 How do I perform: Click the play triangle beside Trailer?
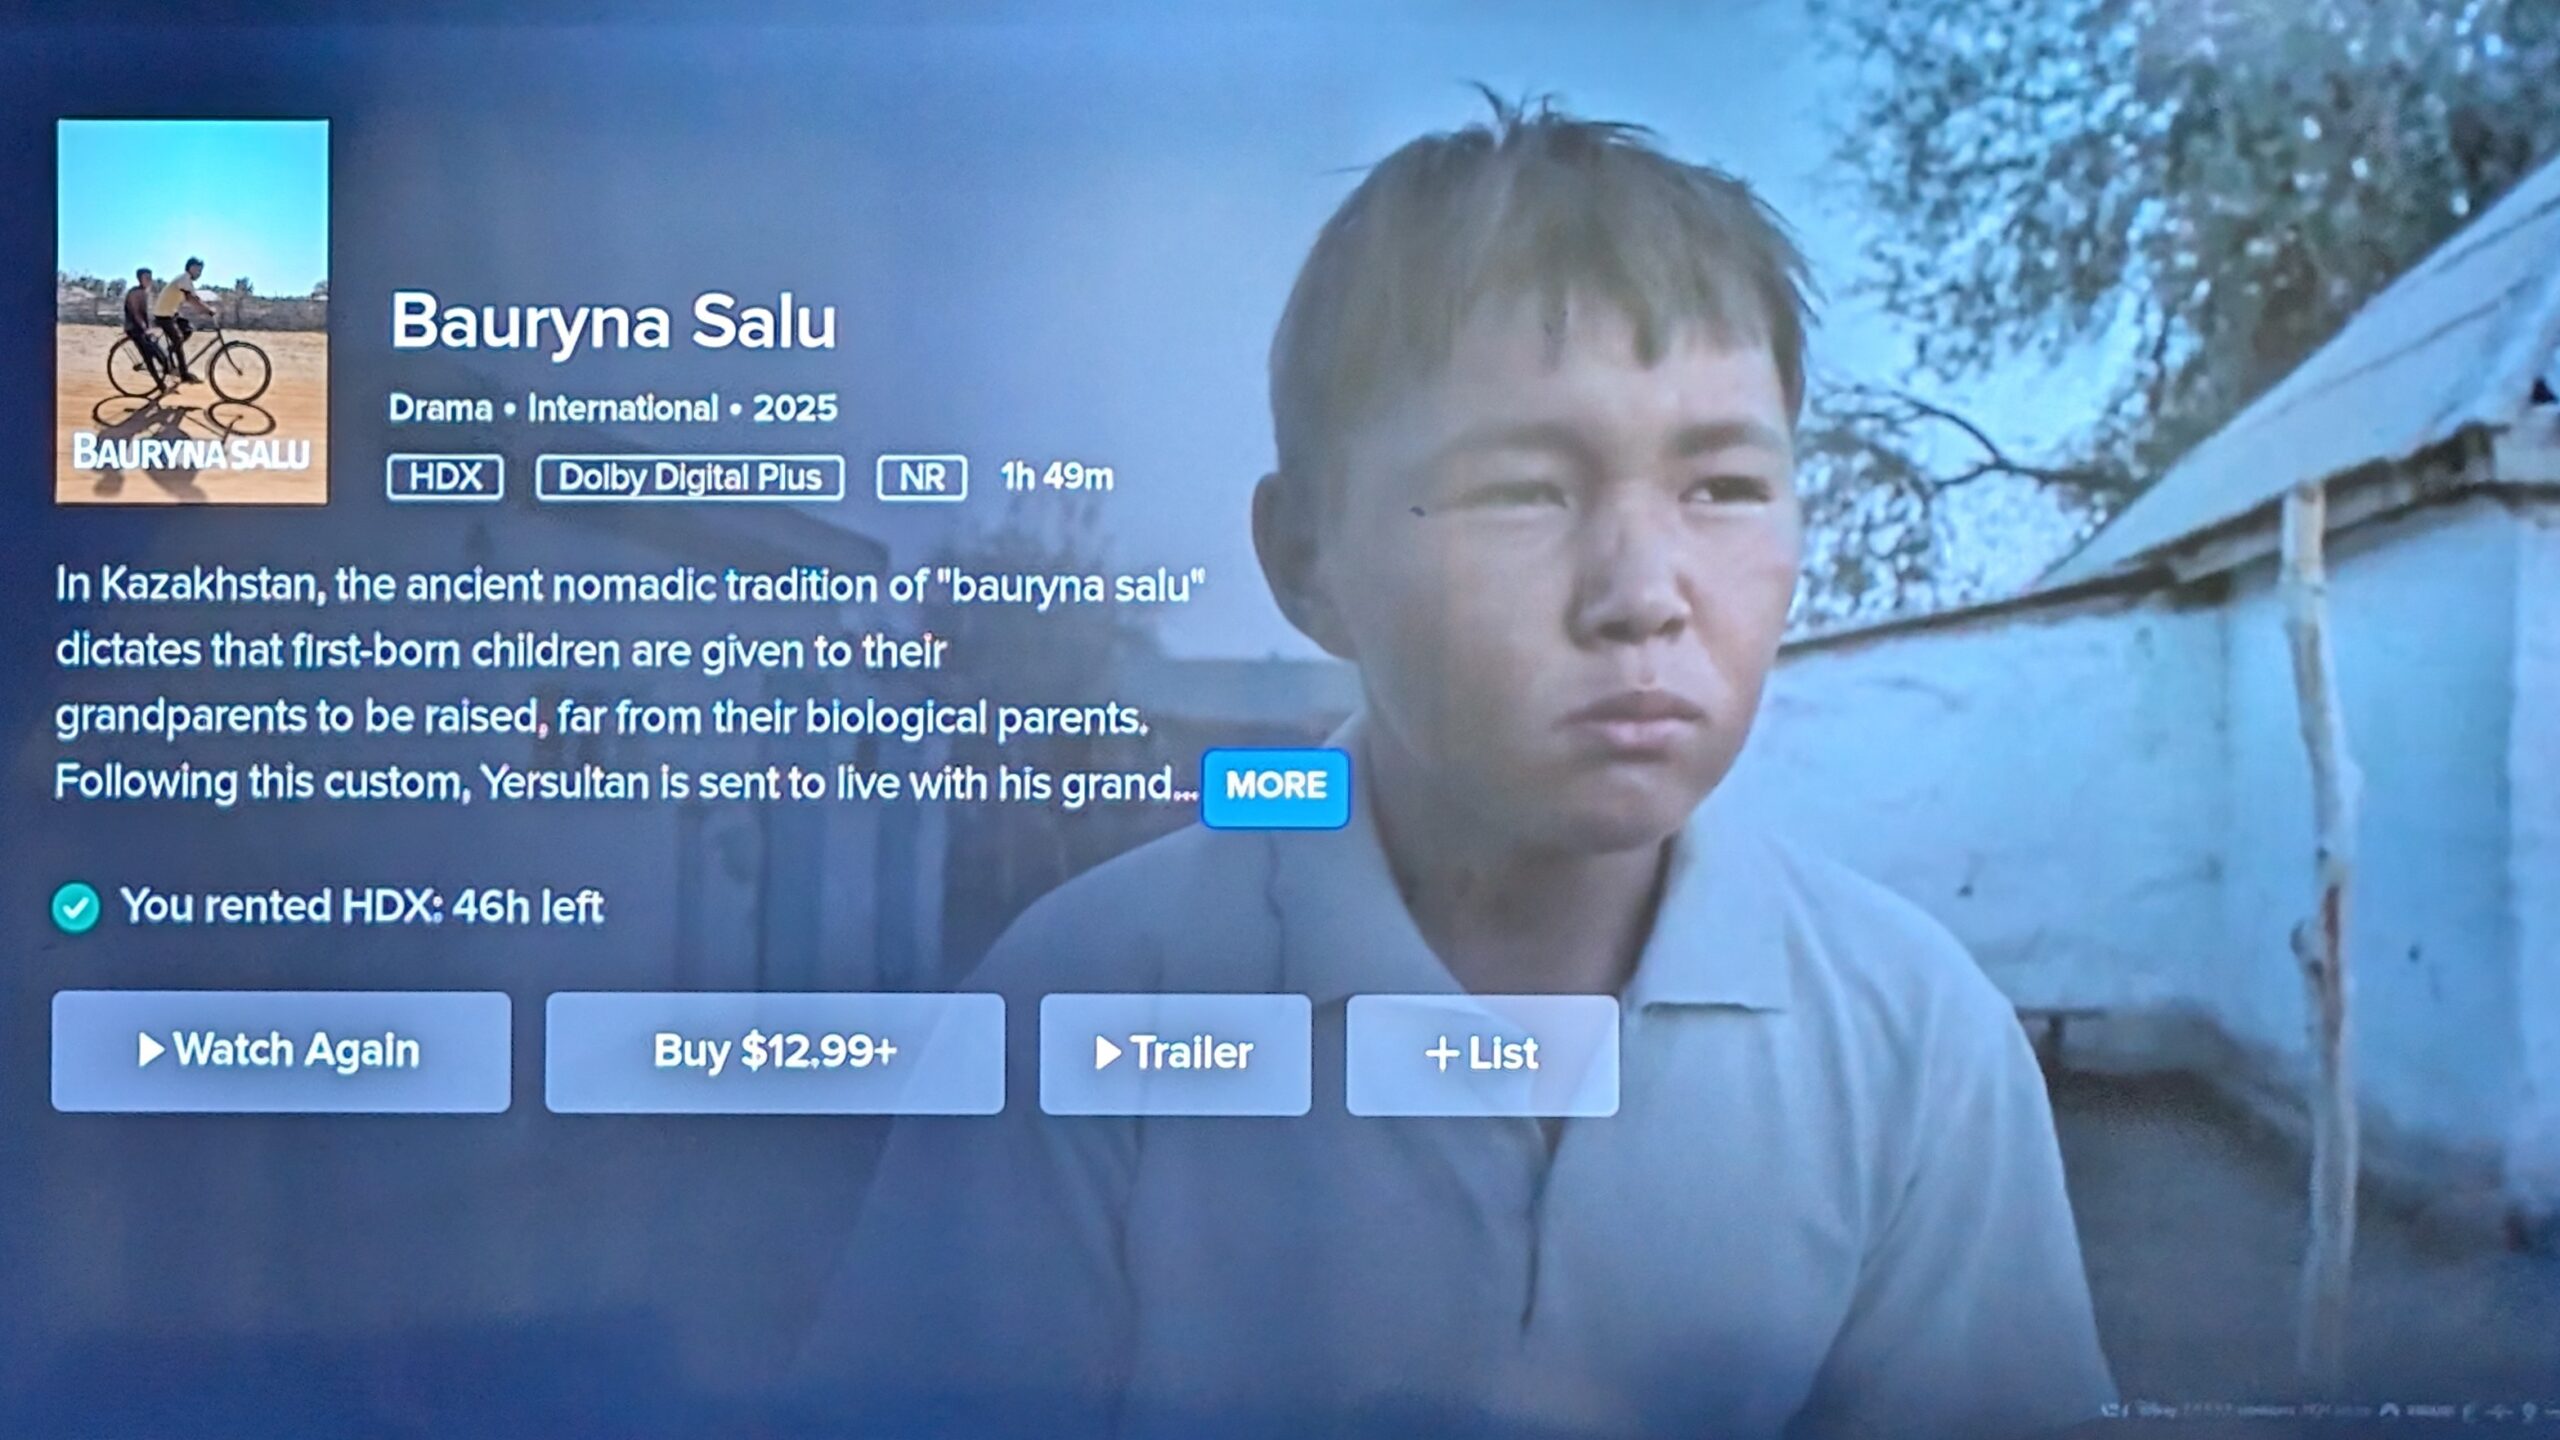1107,1051
